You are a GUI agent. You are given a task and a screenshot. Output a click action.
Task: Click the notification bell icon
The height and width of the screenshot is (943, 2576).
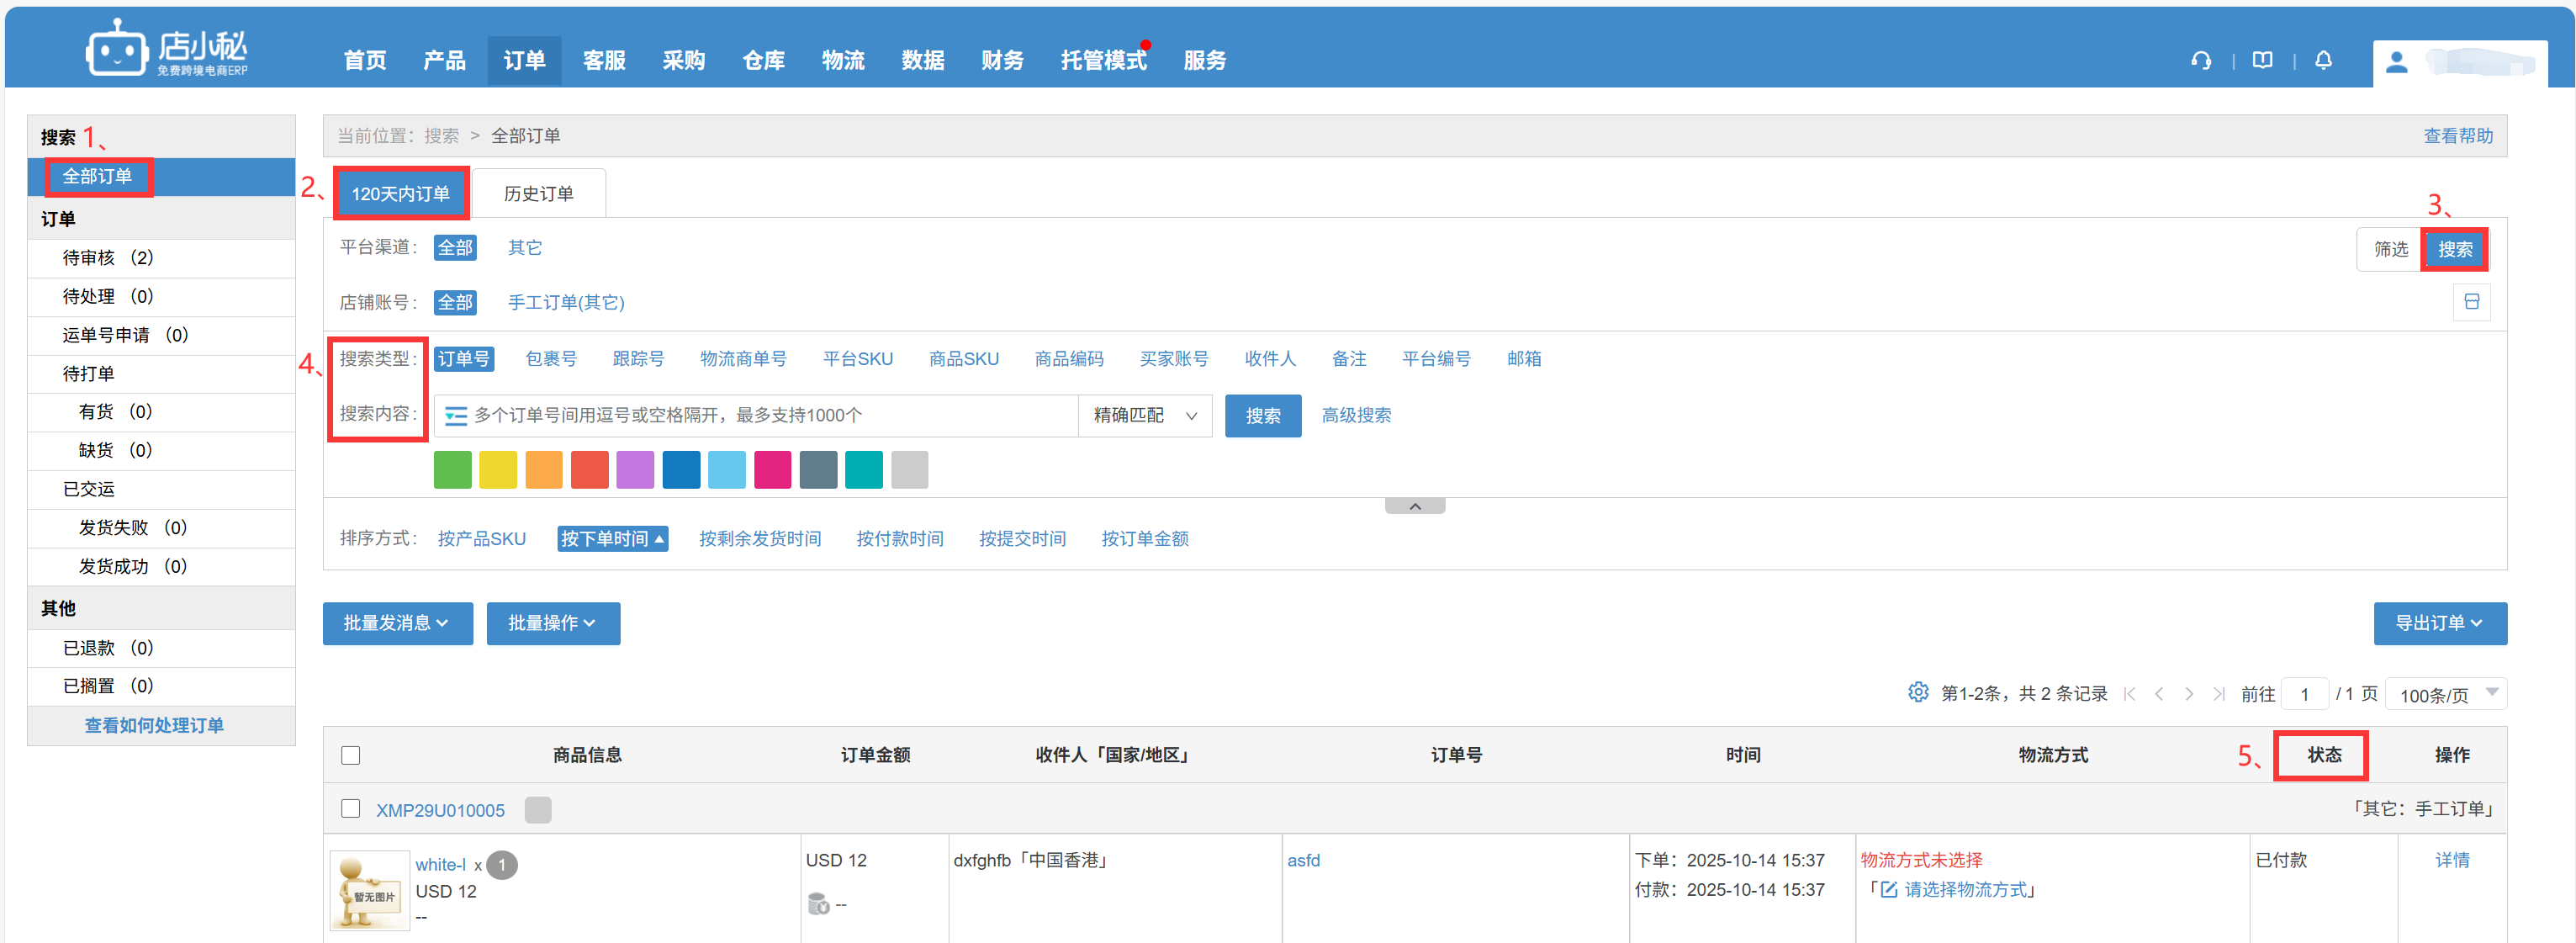pos(2323,61)
